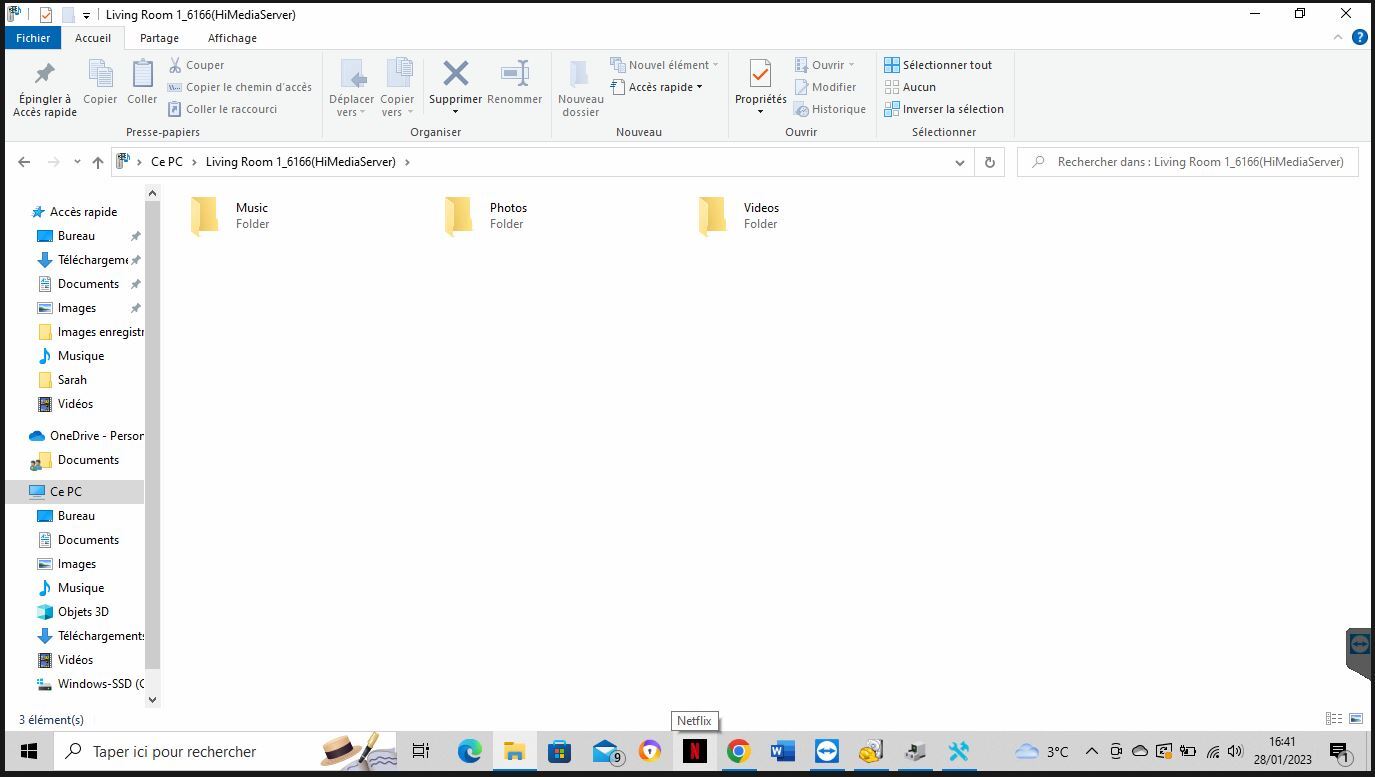1375x777 pixels.
Task: Click the Coller paste icon
Action: (142, 82)
